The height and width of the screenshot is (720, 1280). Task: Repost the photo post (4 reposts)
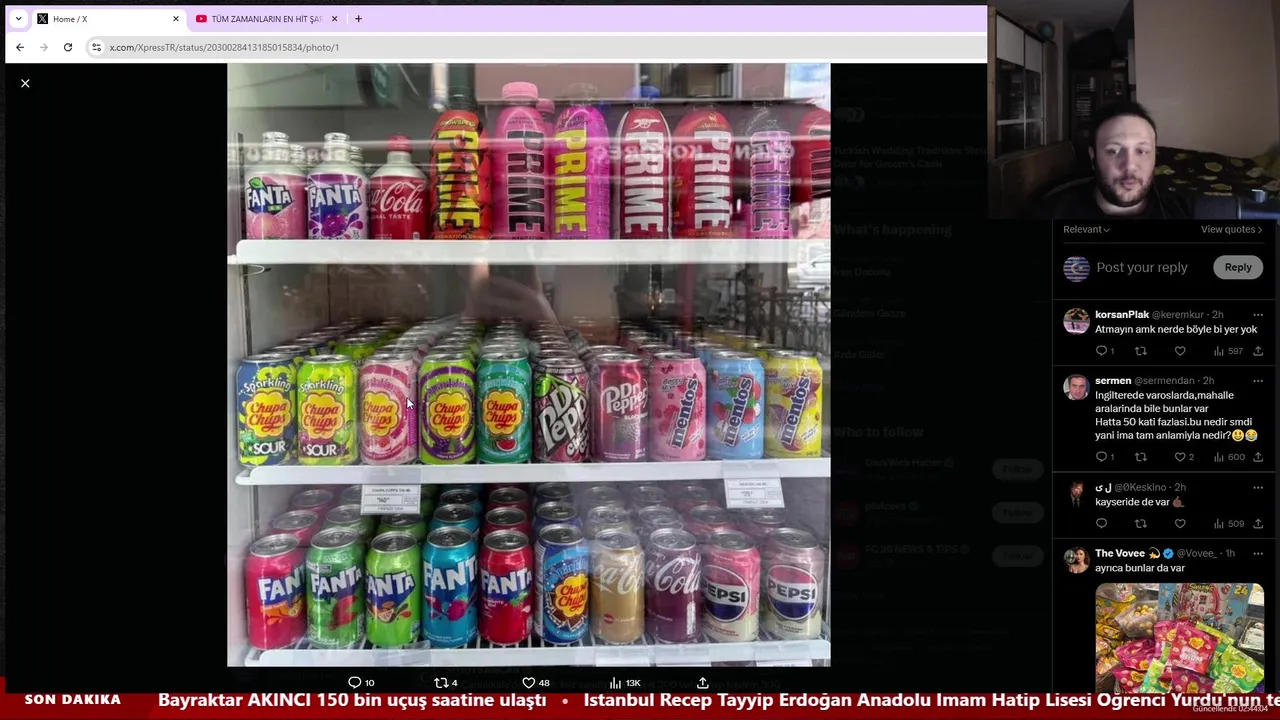click(445, 682)
